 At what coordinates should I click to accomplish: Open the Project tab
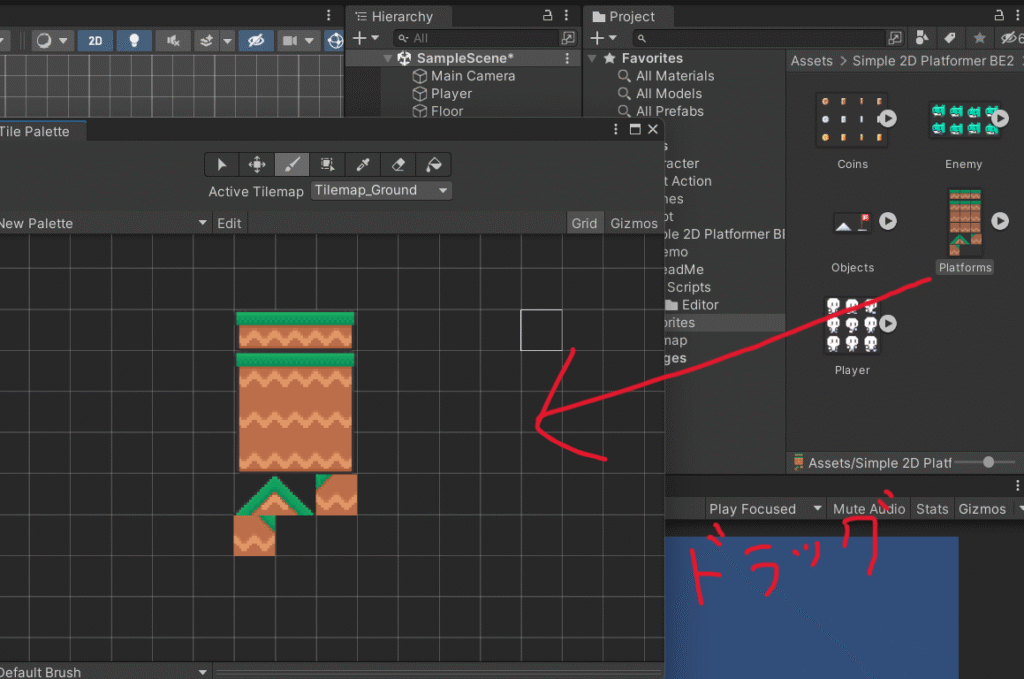(631, 16)
